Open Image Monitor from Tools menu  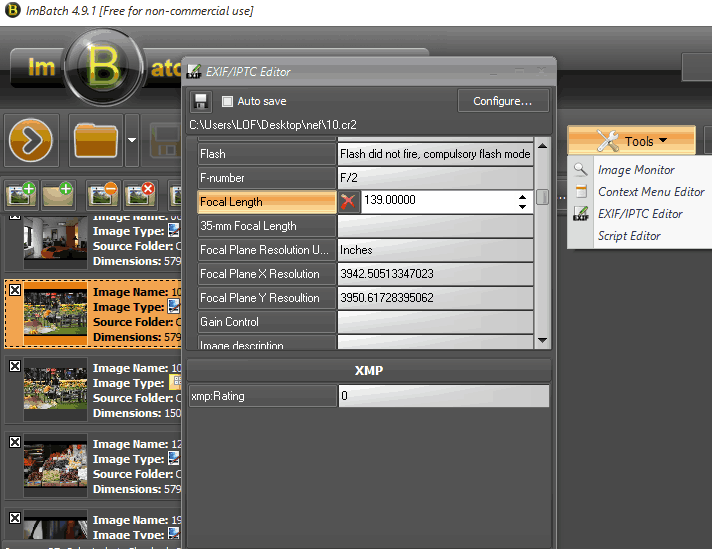click(636, 170)
